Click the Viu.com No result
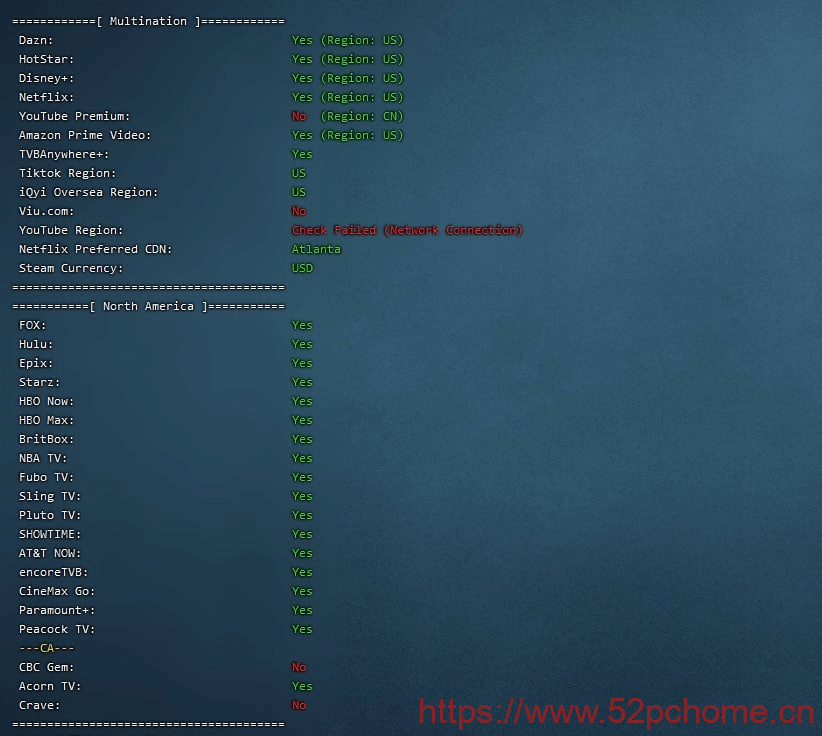 tap(299, 211)
